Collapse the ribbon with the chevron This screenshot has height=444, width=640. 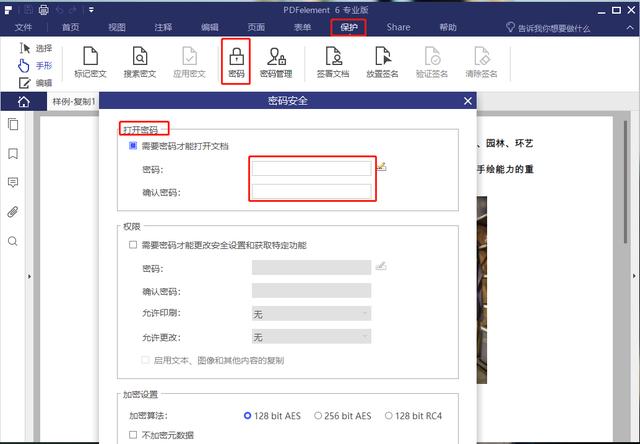[630, 28]
